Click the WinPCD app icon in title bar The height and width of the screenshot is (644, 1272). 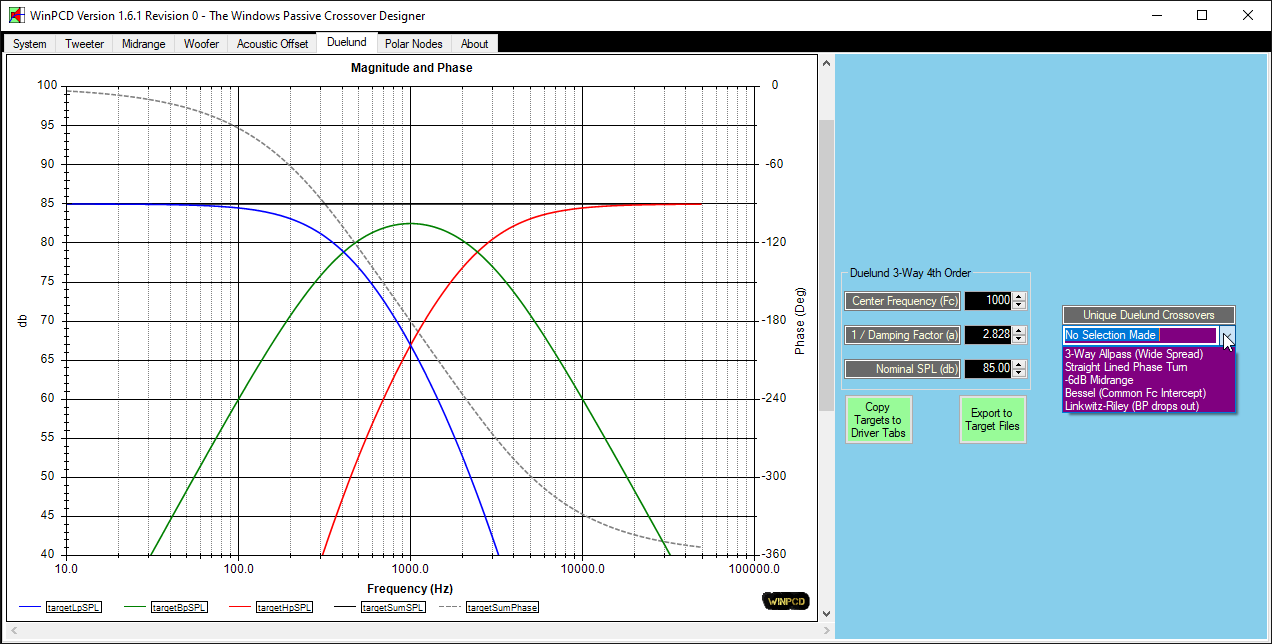pos(15,16)
